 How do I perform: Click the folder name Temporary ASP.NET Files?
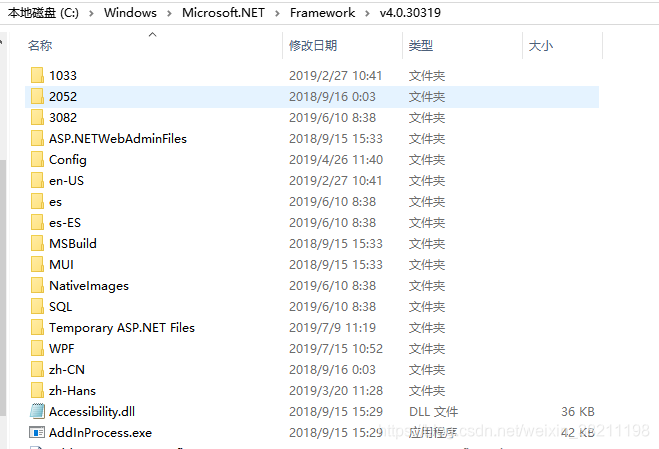coord(122,328)
